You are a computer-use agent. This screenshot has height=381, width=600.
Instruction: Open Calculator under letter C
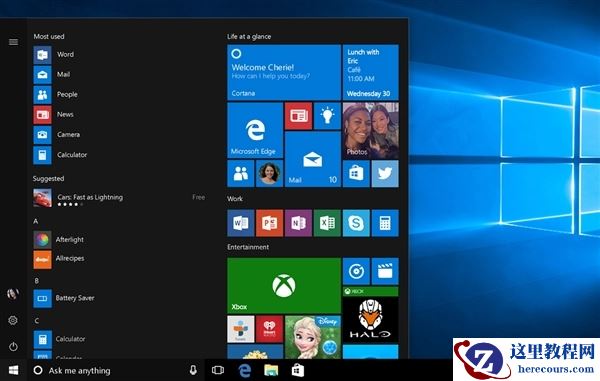59,339
